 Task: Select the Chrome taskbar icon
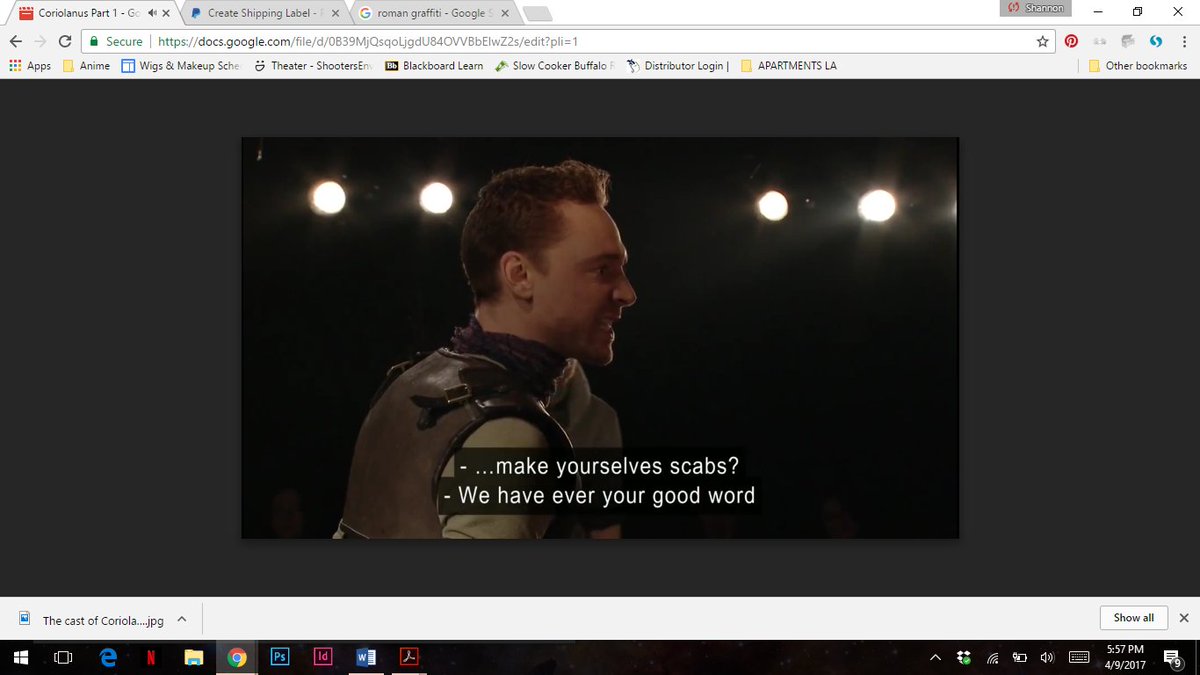pos(237,657)
